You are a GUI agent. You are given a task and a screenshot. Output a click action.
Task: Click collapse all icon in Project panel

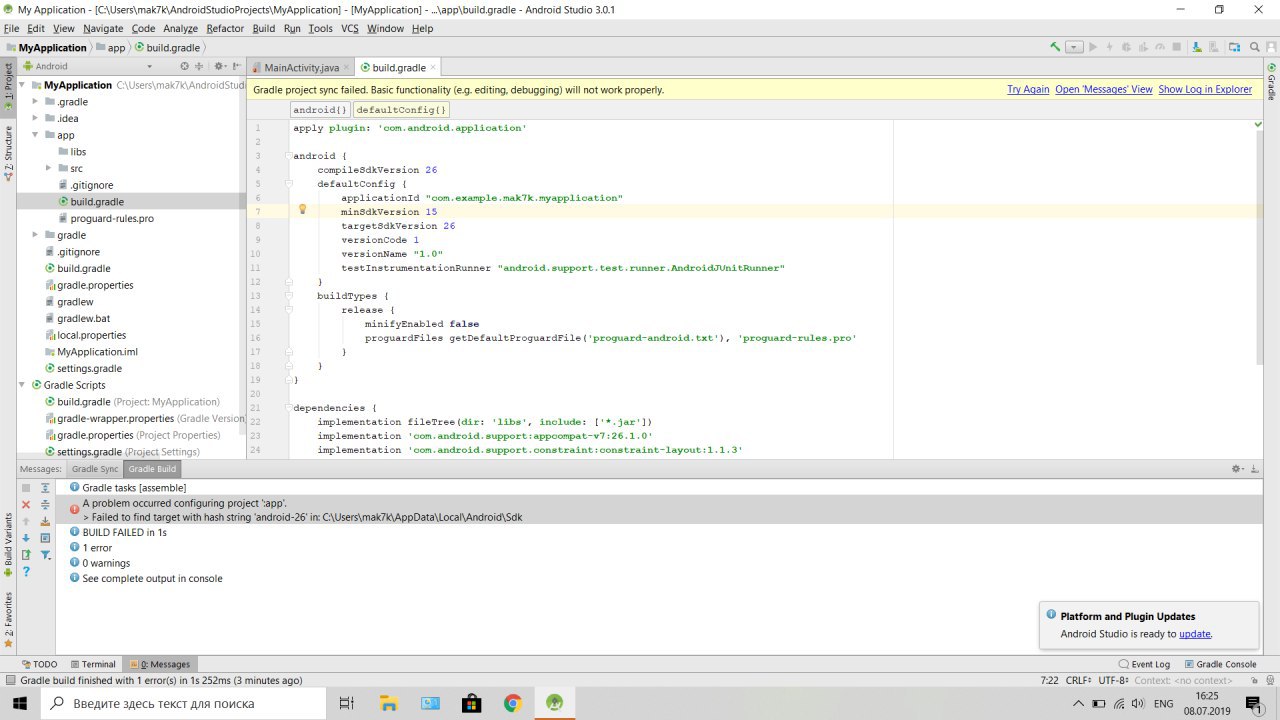pos(199,66)
